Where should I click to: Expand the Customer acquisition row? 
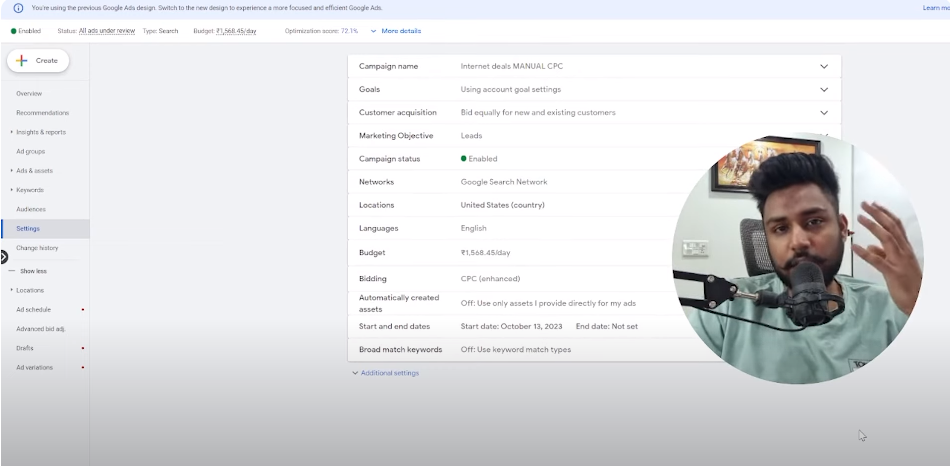(x=824, y=113)
